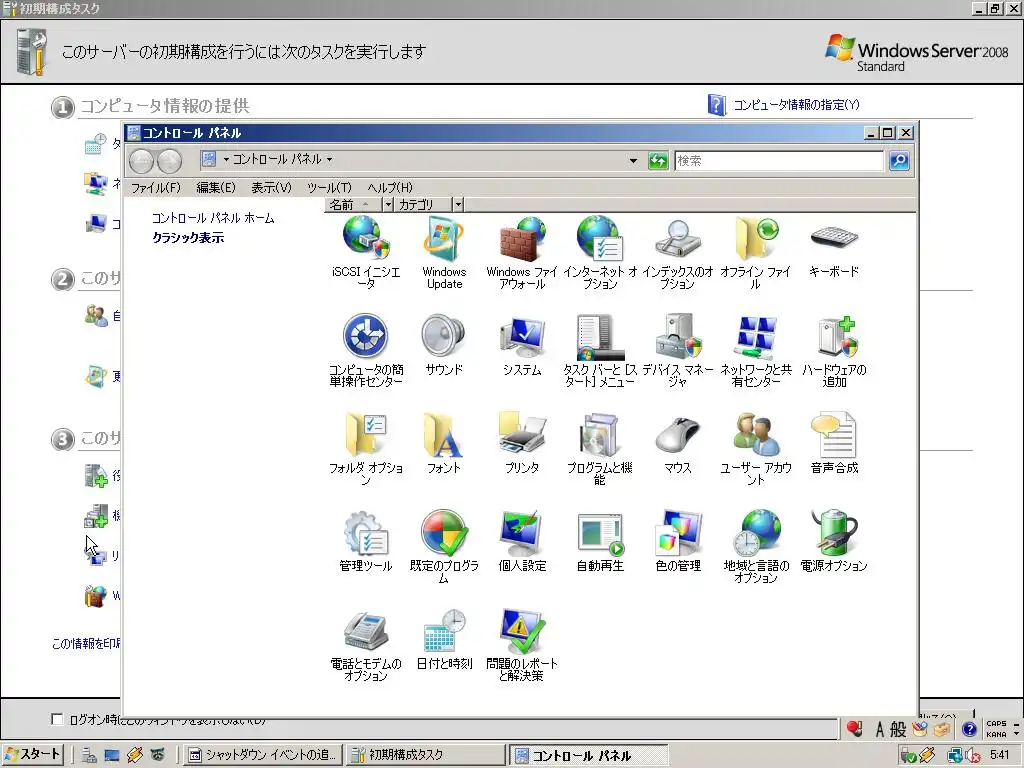Open the ファイル(F) menu
This screenshot has height=768, width=1024.
155,187
